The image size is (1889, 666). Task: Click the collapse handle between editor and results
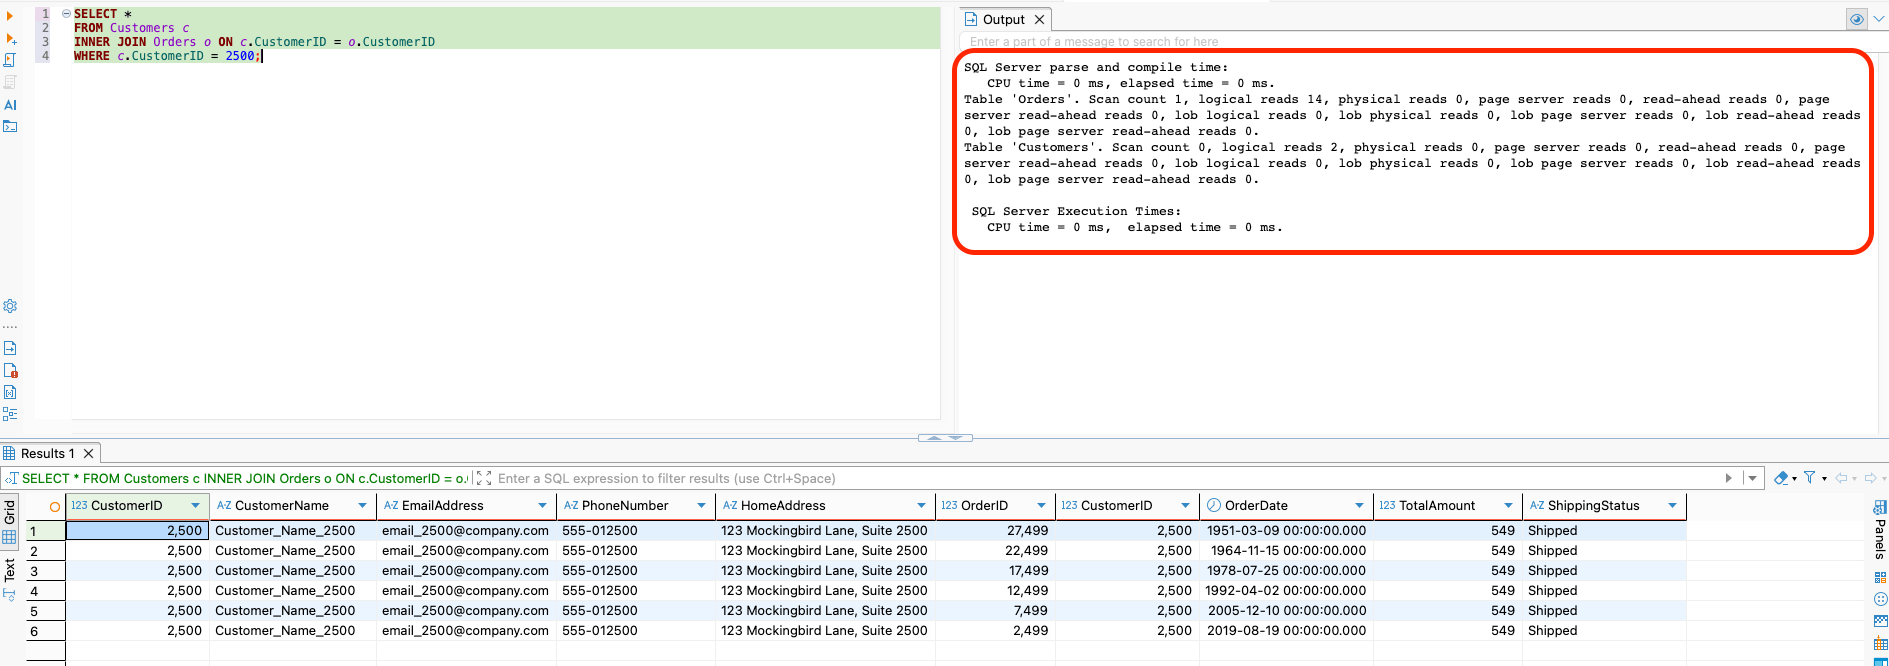(945, 438)
